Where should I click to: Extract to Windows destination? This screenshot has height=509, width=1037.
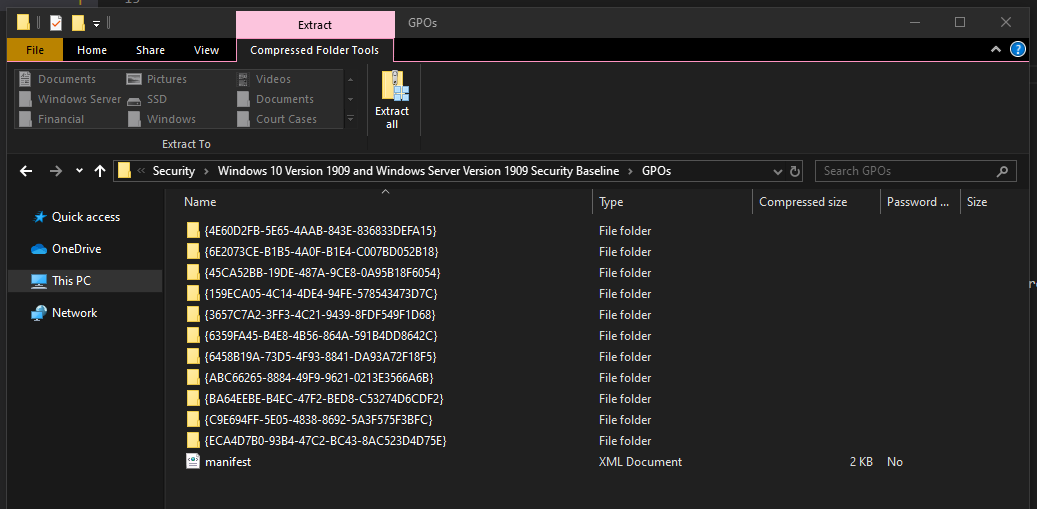point(162,119)
